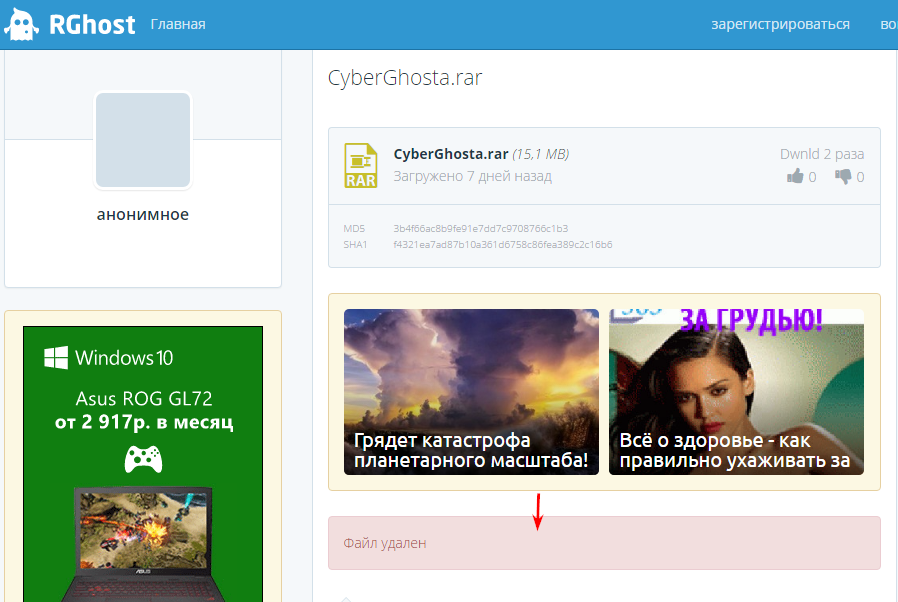Open the Всё о здоровье ad thumbnail

click(x=736, y=391)
